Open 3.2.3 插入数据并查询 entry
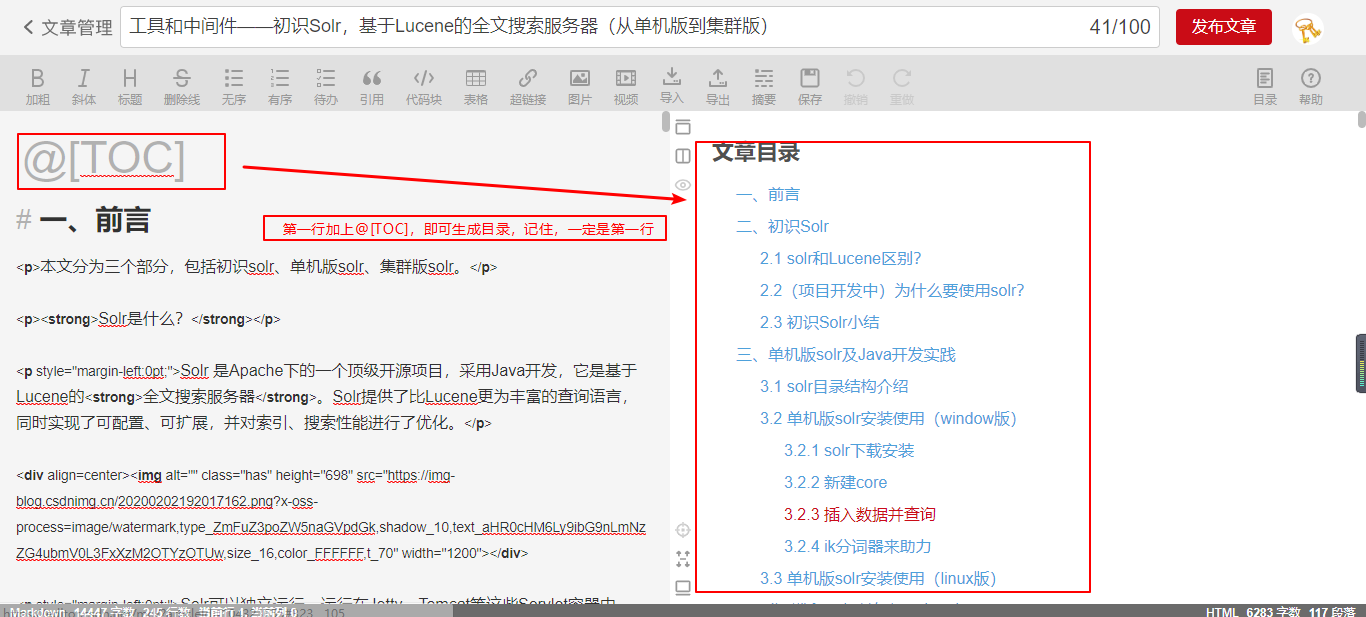 [860, 515]
